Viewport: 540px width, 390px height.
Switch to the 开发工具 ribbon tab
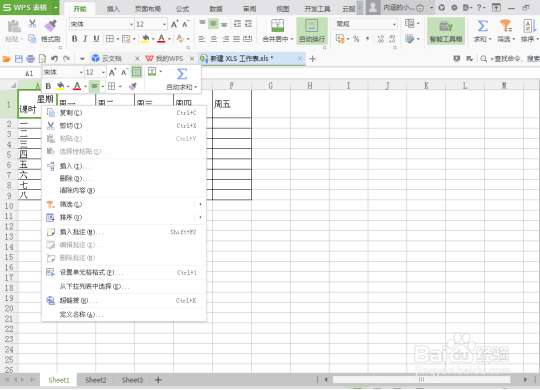pyautogui.click(x=317, y=9)
